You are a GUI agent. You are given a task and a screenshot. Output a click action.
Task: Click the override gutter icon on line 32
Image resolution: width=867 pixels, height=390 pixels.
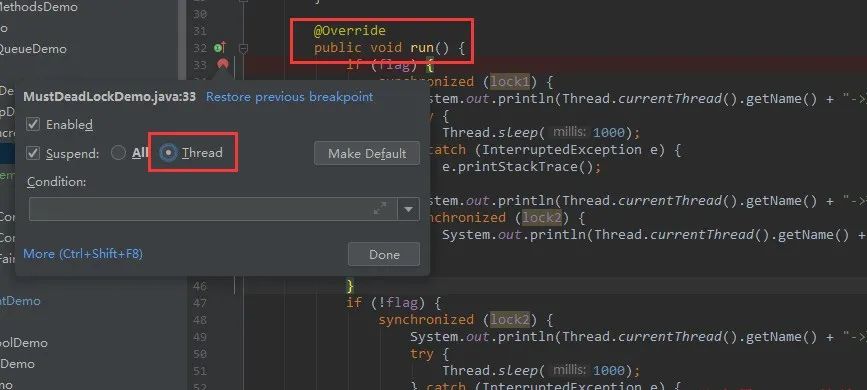[220, 48]
